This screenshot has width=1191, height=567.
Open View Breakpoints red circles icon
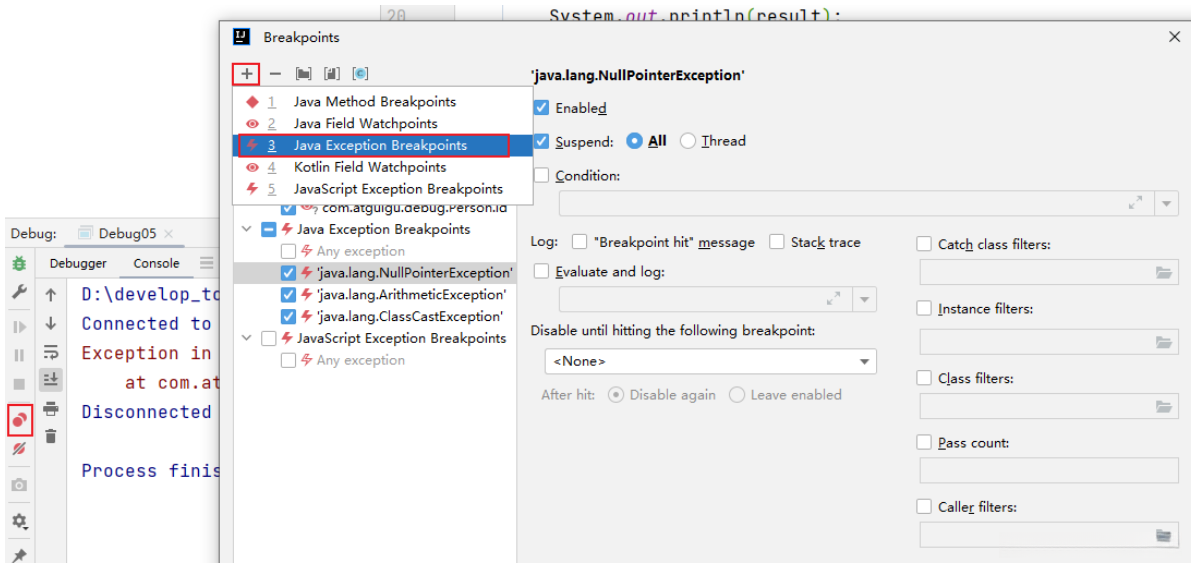[20, 420]
